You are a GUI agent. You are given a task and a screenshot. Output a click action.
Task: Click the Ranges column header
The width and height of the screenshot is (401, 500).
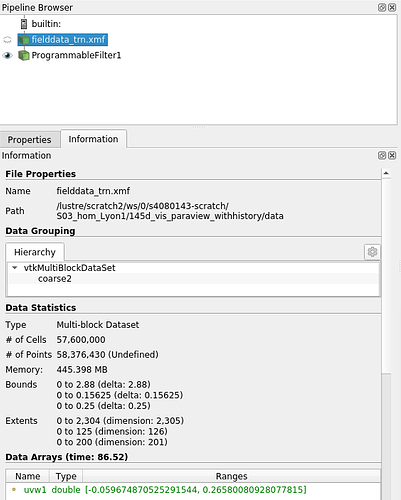231,476
